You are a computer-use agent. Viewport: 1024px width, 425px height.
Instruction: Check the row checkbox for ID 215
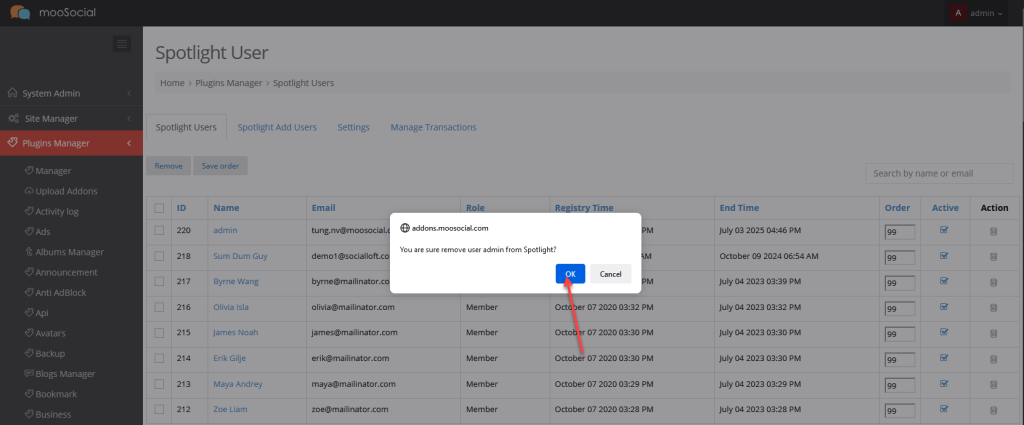[x=159, y=332]
